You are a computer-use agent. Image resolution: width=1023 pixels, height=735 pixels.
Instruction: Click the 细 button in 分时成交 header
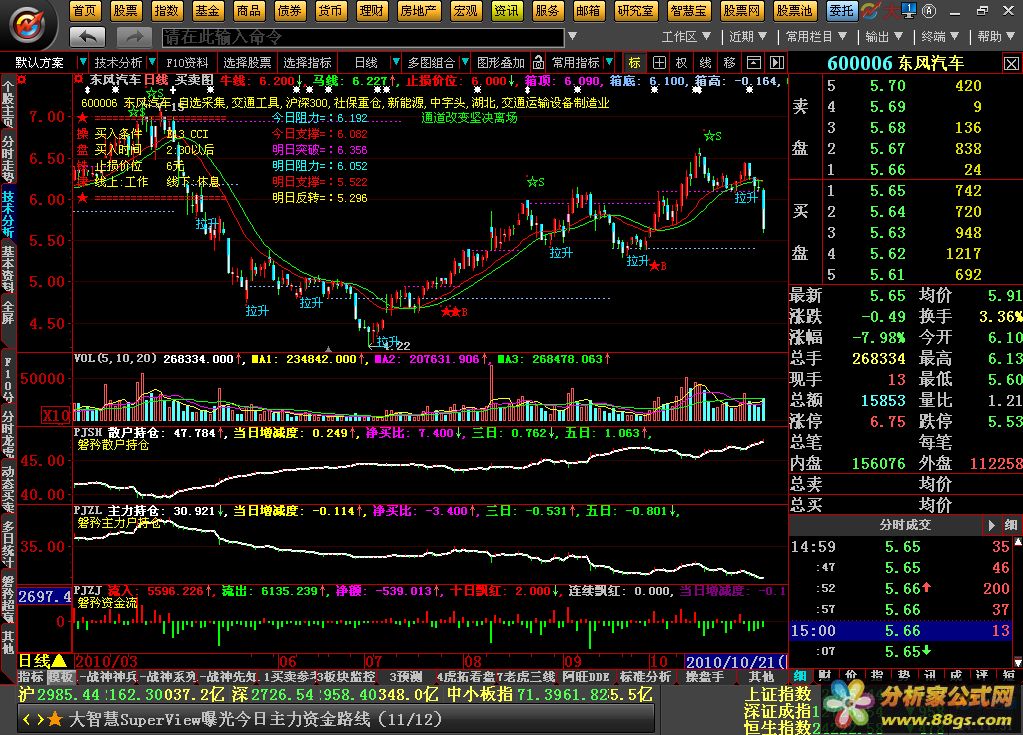(1011, 525)
